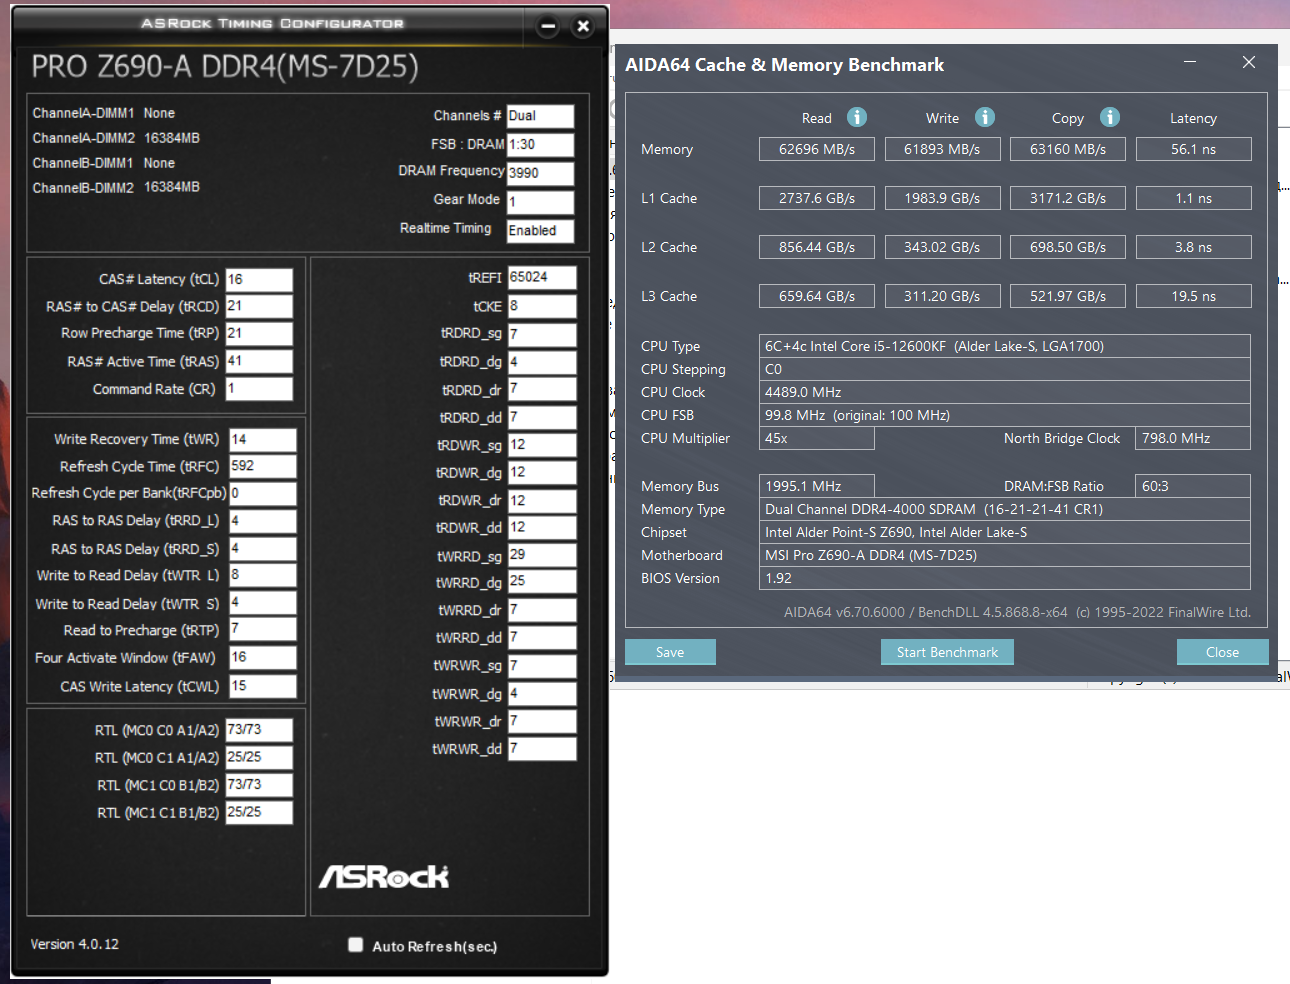Click the Row Precharge Time (tRP) field
The width and height of the screenshot is (1290, 984).
point(259,334)
